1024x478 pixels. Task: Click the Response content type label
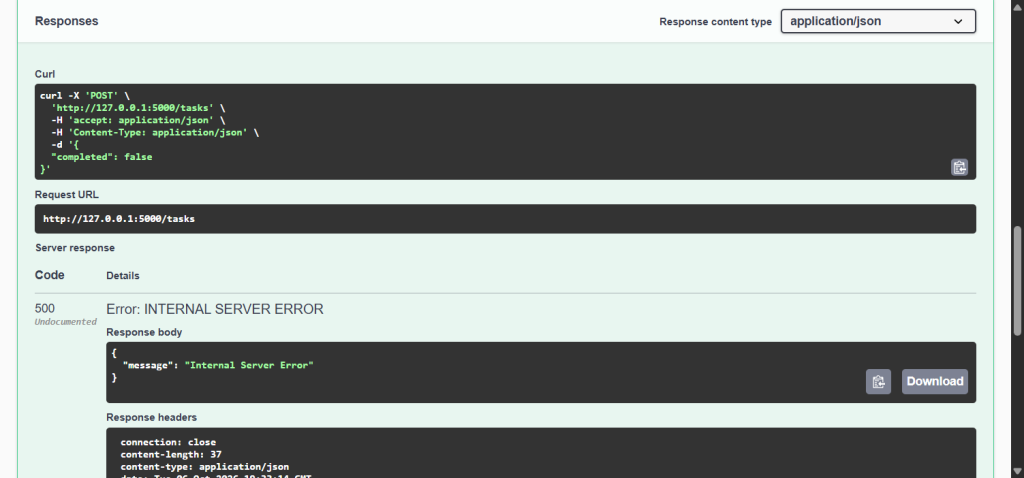click(x=715, y=22)
